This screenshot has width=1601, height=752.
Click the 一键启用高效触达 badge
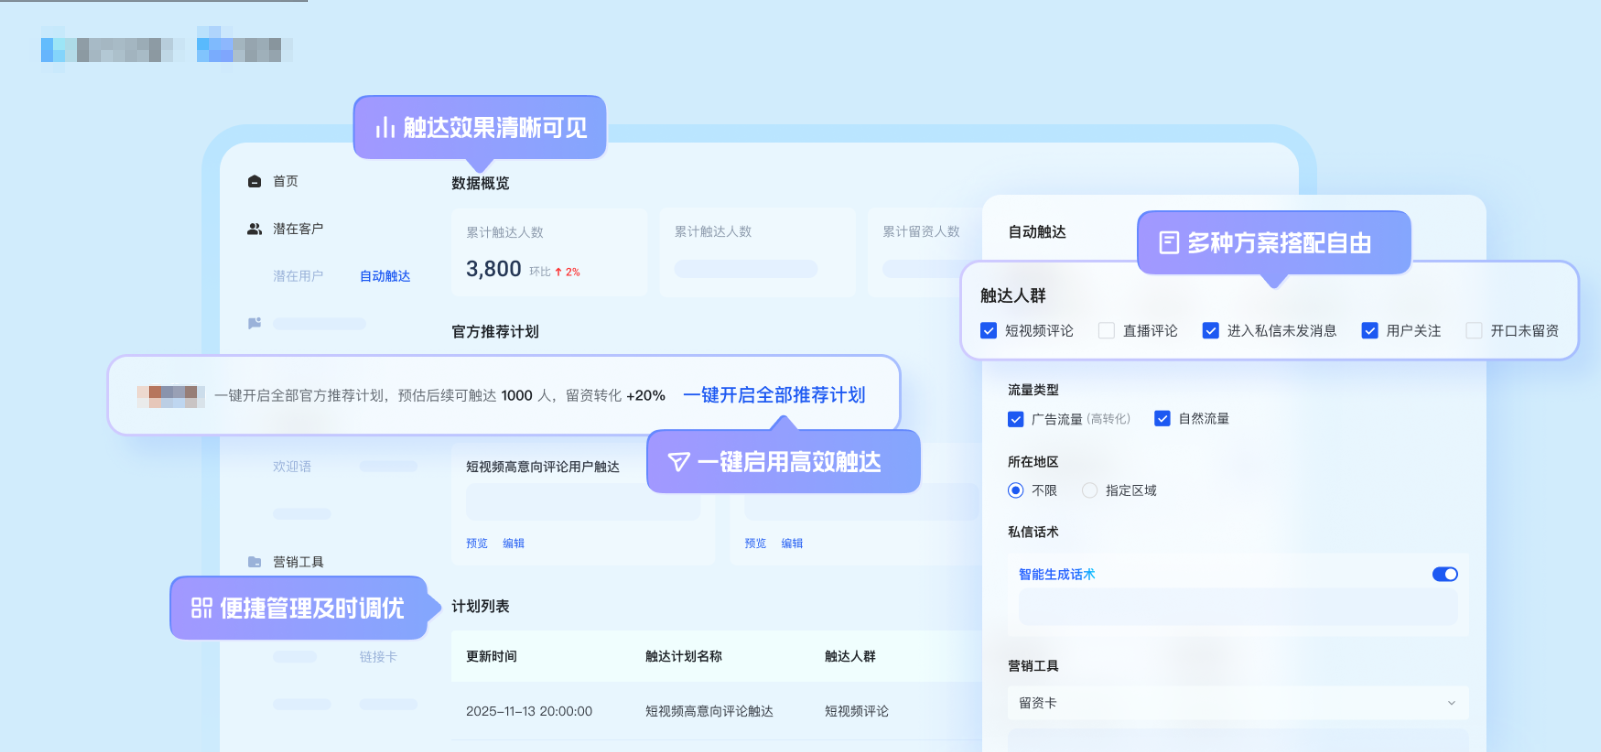coord(783,462)
